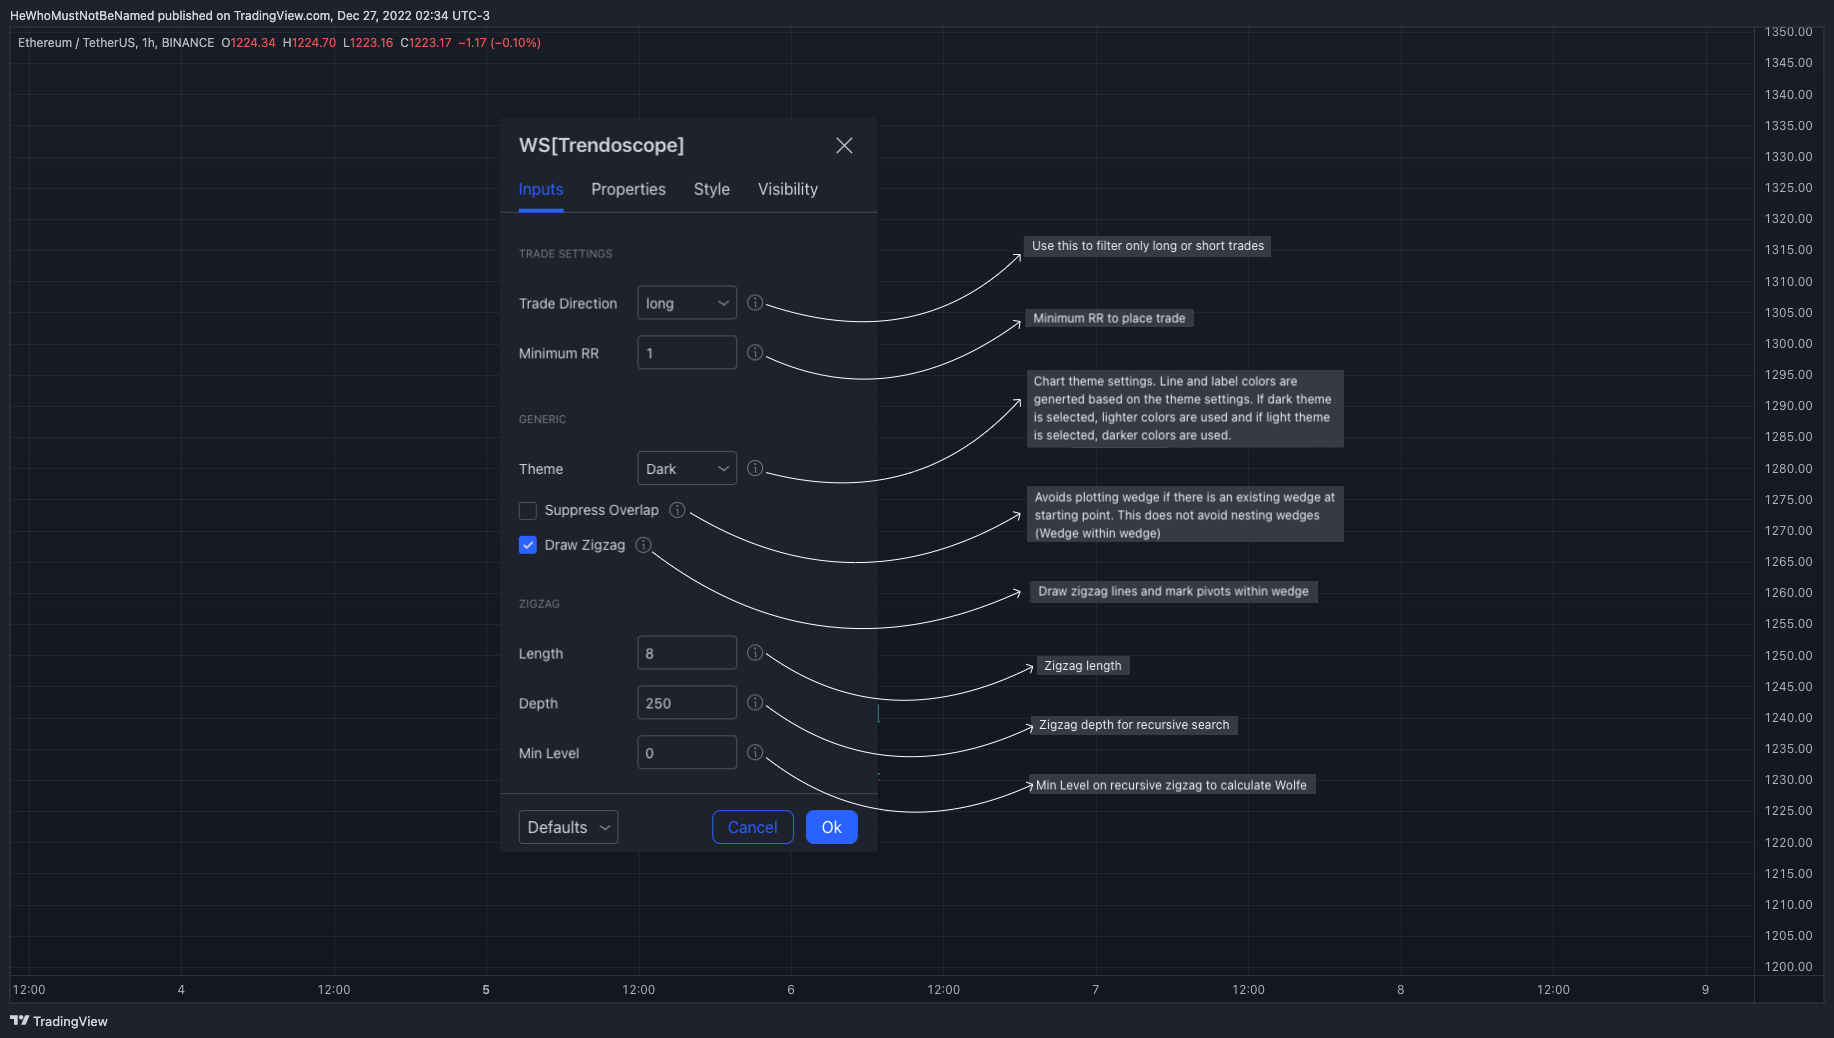Click the Draw Zigzag label text
Viewport: 1834px width, 1038px height.
tap(585, 545)
